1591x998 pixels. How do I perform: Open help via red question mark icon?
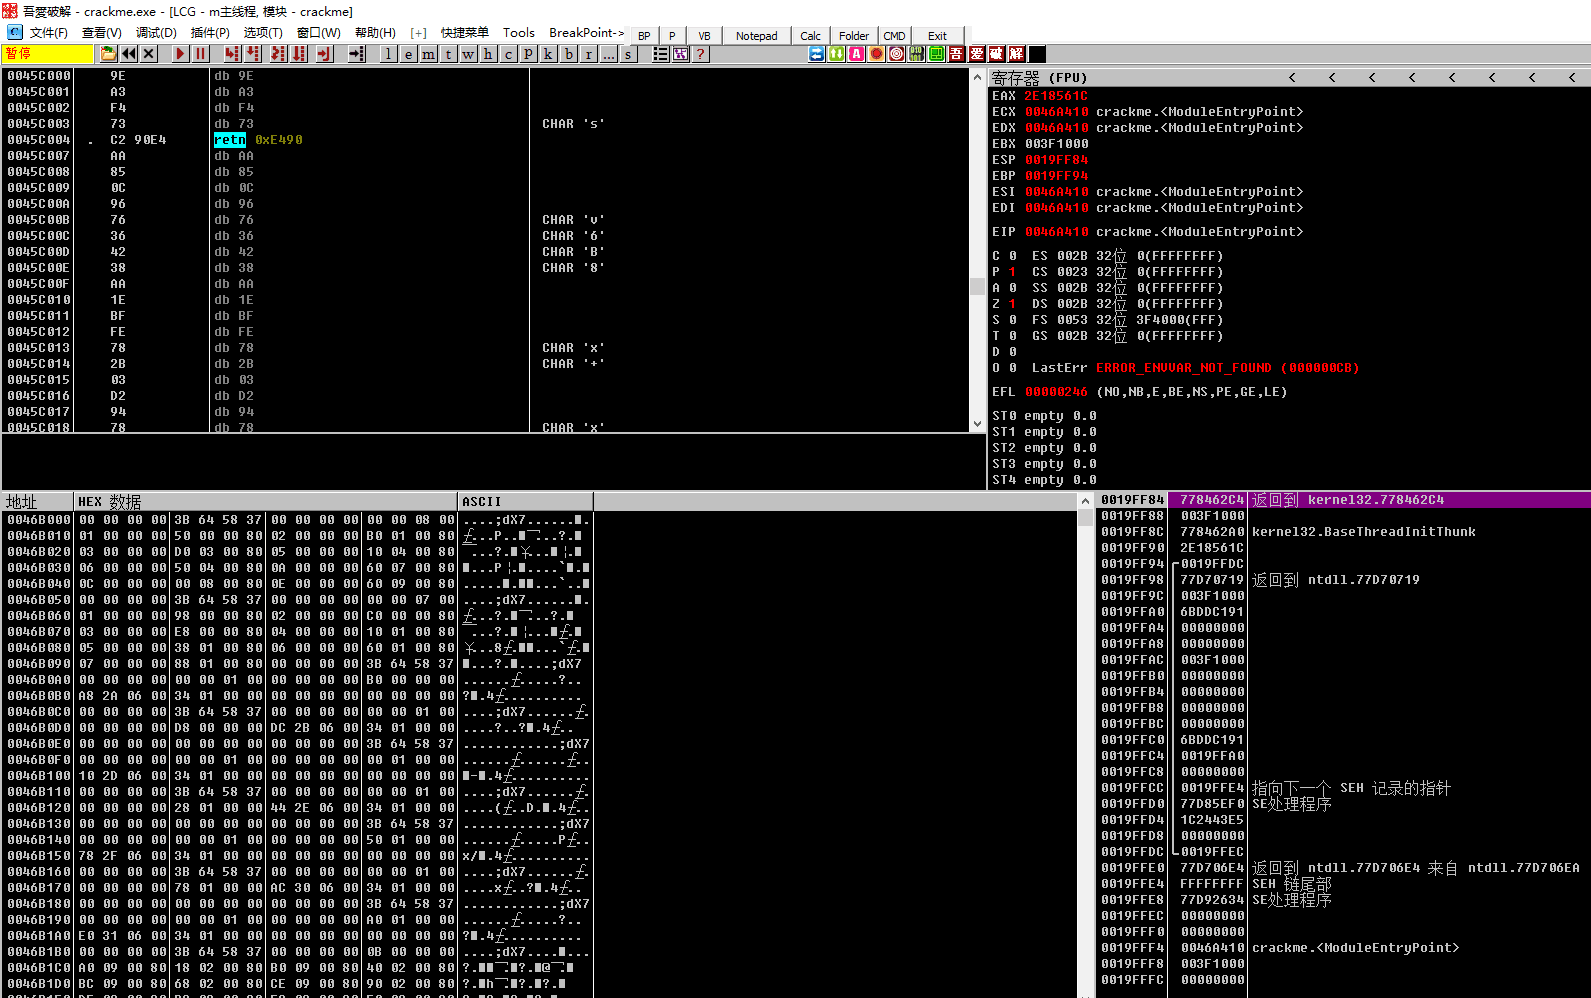(x=700, y=54)
